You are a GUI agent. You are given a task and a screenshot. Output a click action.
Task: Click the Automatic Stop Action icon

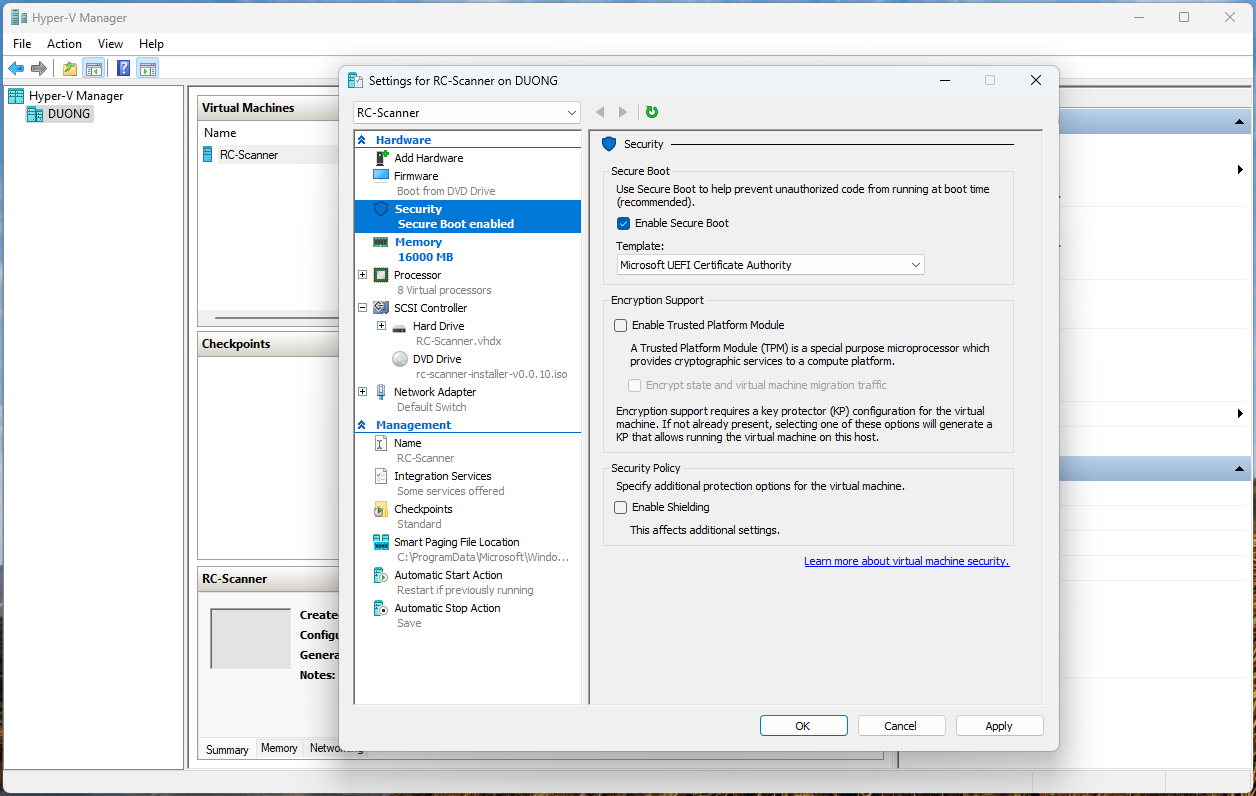(381, 608)
